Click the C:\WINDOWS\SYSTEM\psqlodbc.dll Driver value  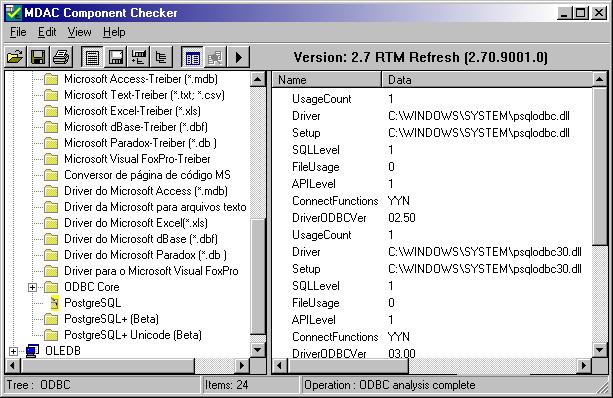click(x=479, y=116)
